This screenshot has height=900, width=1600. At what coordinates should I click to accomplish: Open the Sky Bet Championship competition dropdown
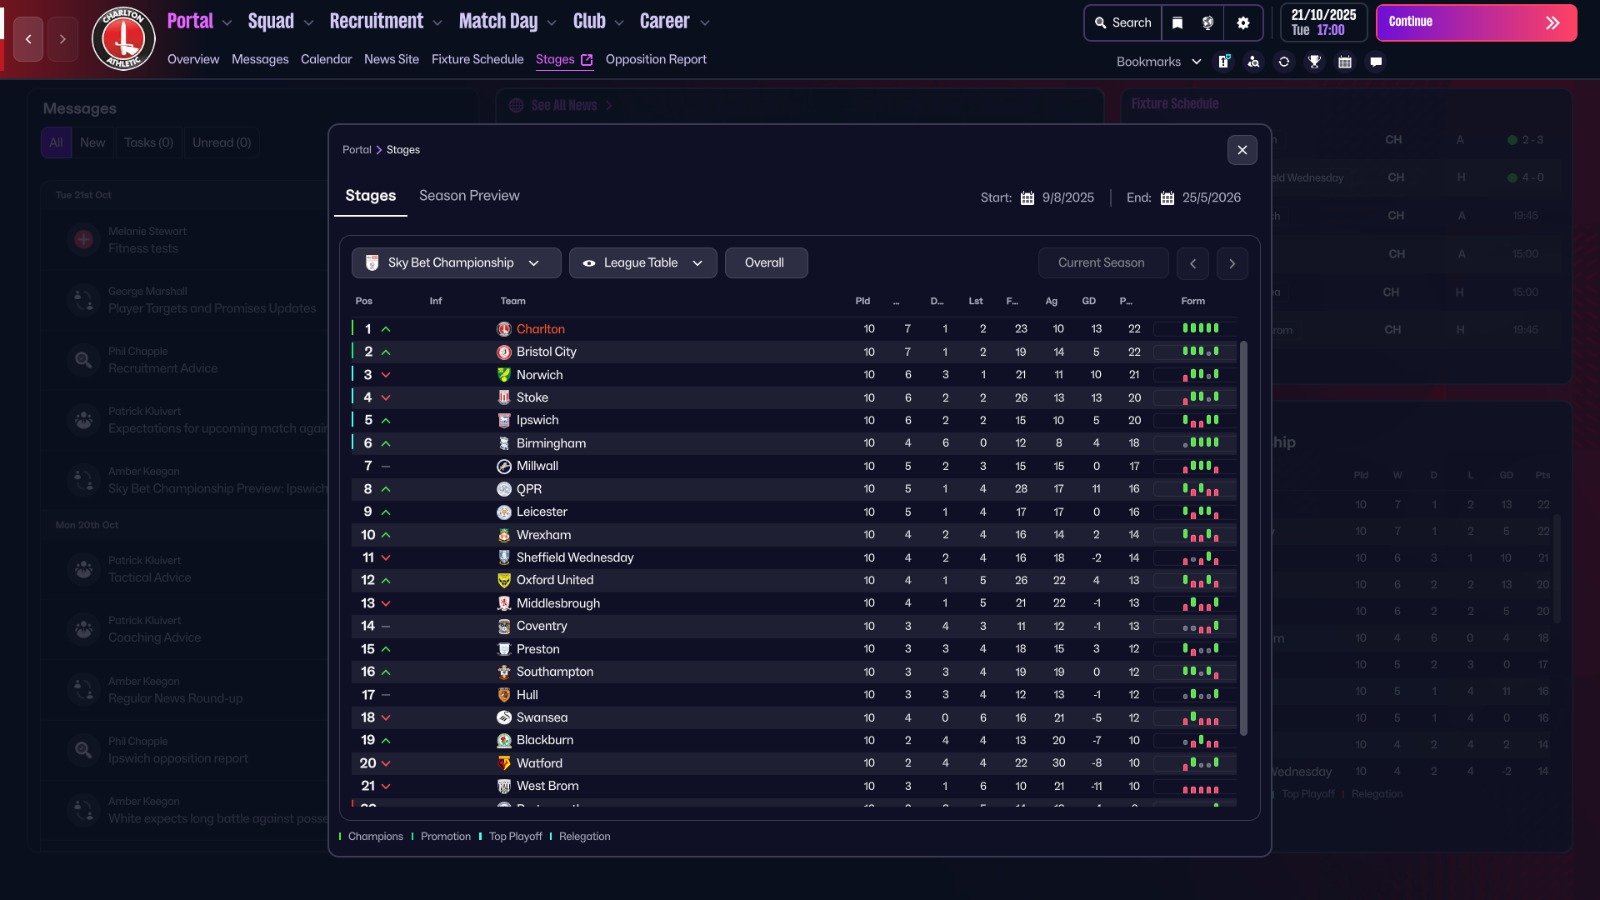pos(456,263)
